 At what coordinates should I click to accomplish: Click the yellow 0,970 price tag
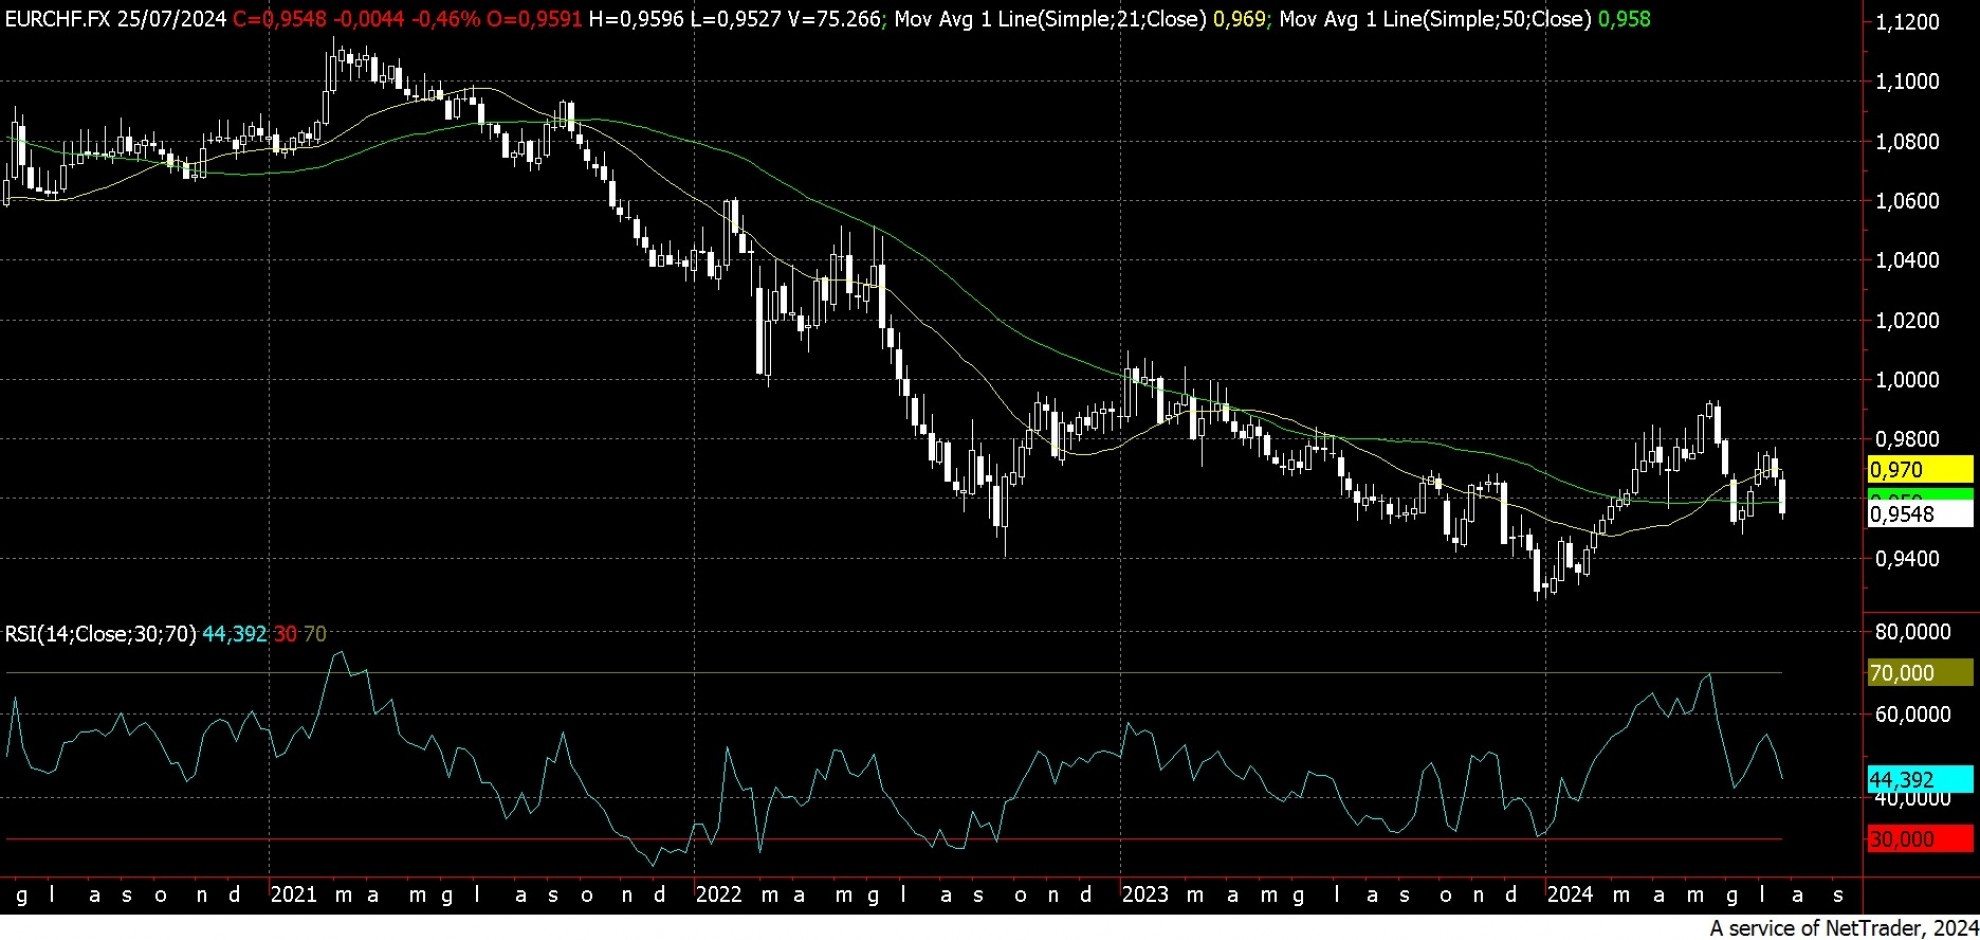[x=1919, y=470]
